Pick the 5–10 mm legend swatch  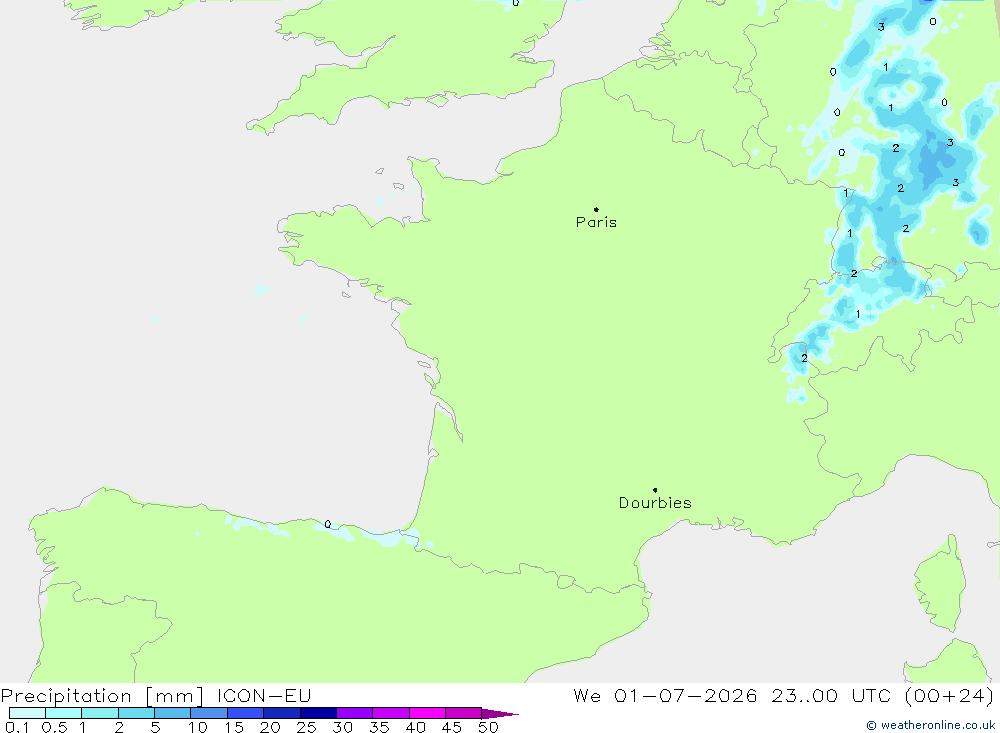click(x=173, y=713)
